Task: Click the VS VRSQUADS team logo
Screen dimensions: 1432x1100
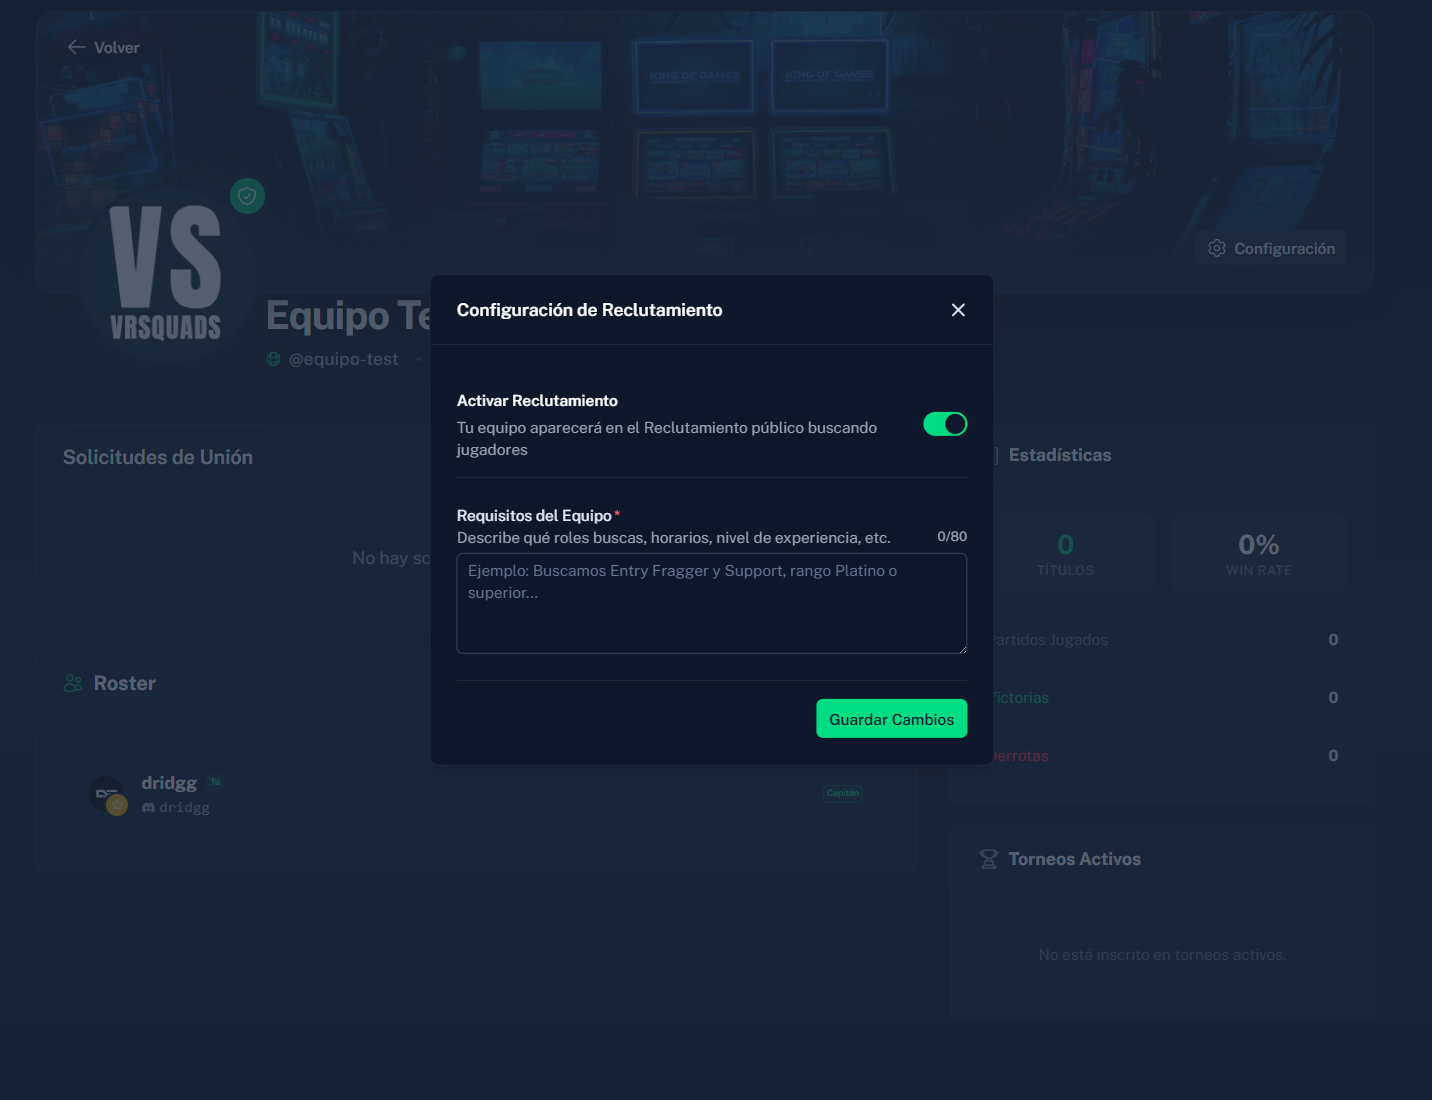Action: click(x=166, y=272)
